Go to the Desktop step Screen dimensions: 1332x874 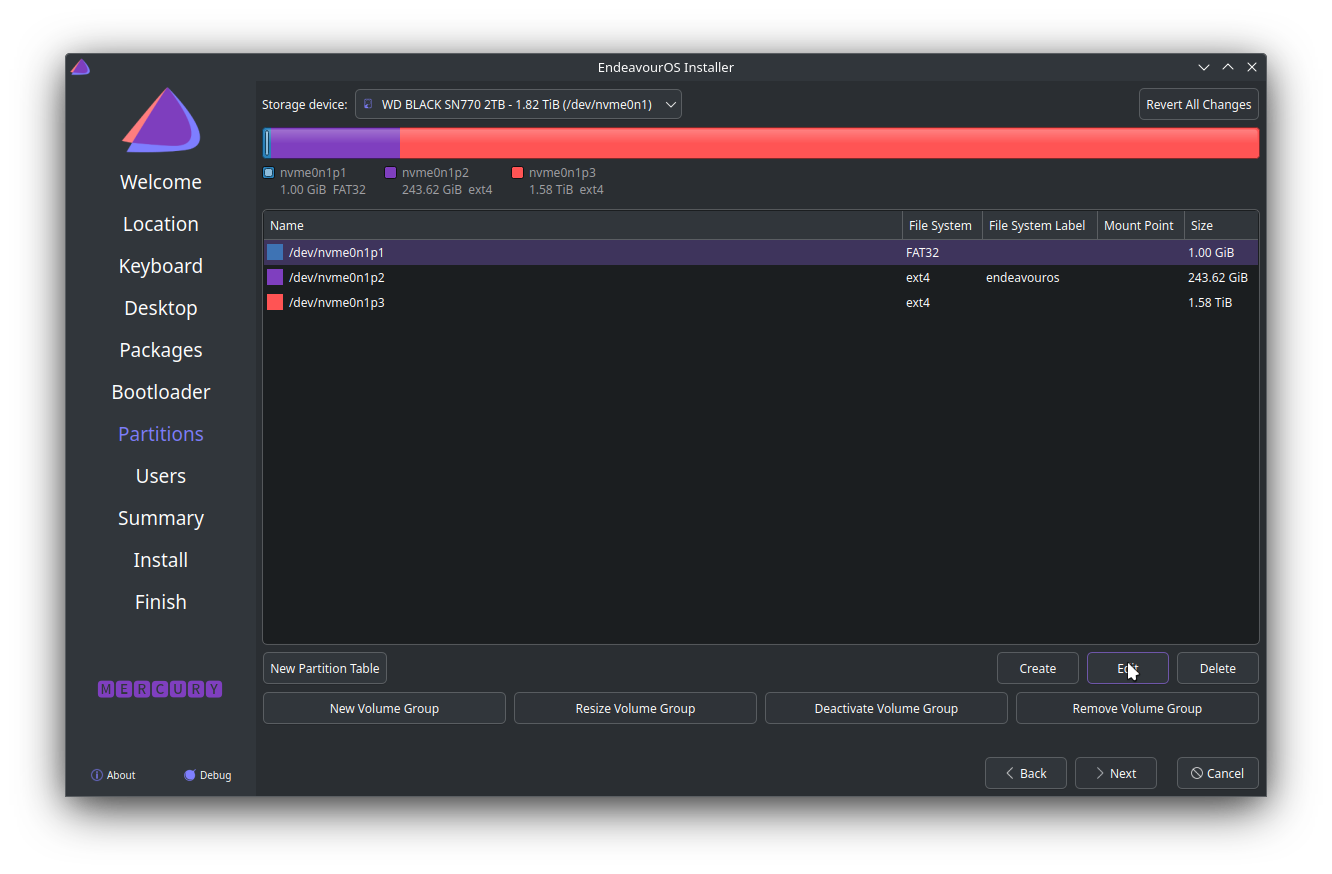coord(161,308)
